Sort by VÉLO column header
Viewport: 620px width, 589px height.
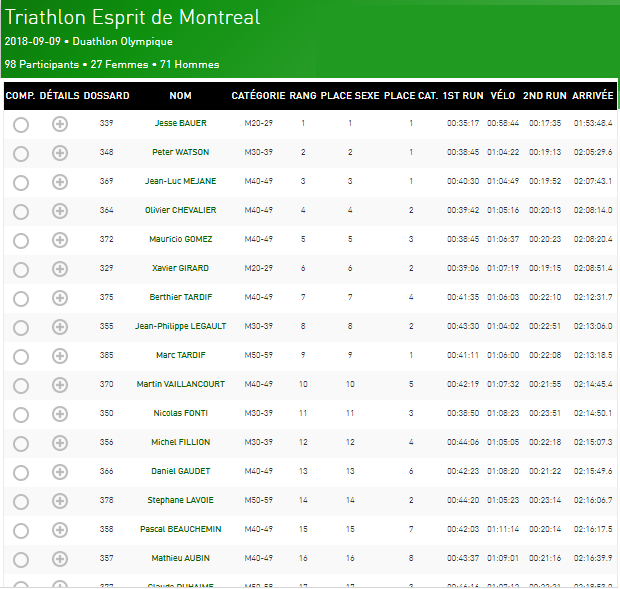coord(503,96)
